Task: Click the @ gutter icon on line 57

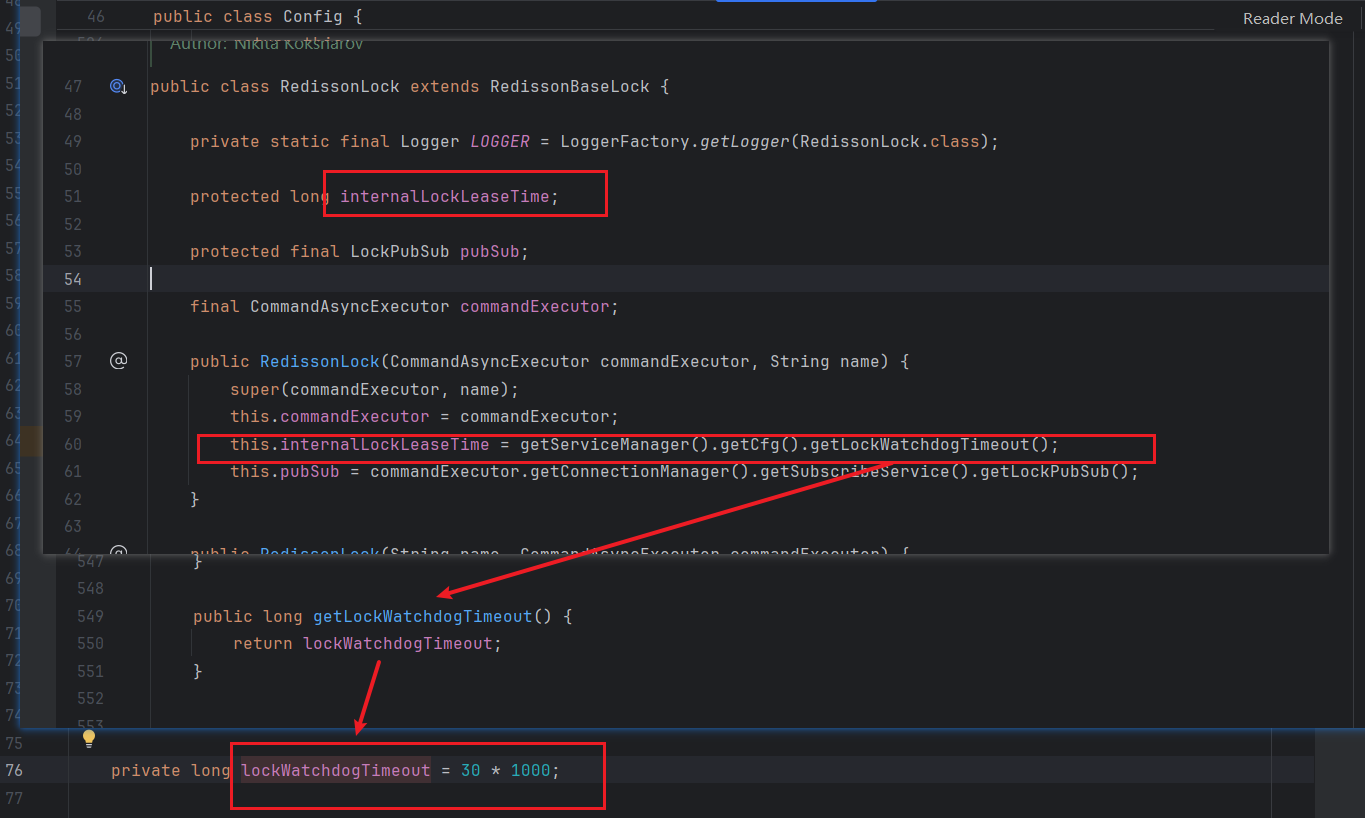Action: point(118,361)
